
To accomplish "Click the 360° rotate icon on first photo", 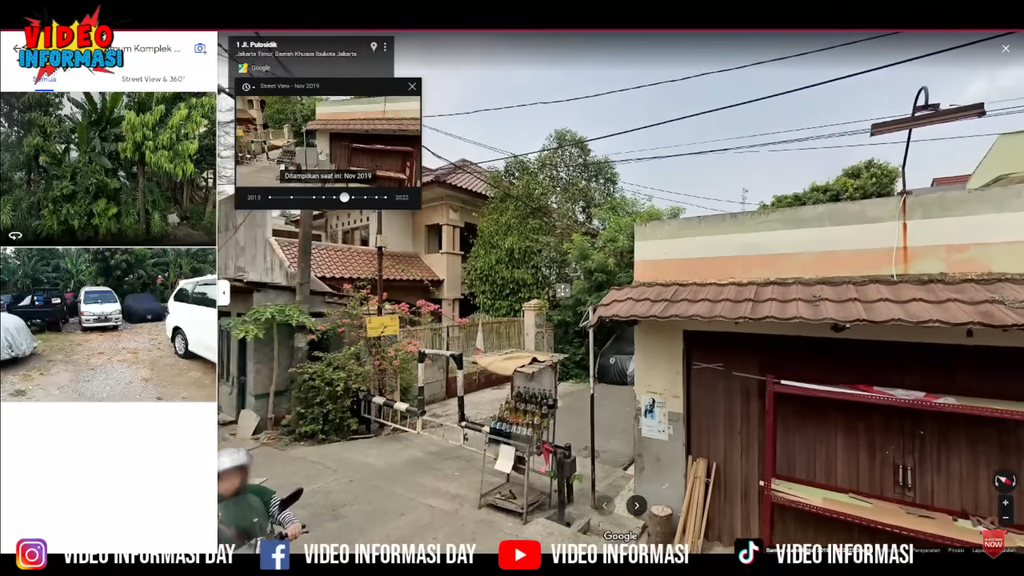I will [15, 235].
